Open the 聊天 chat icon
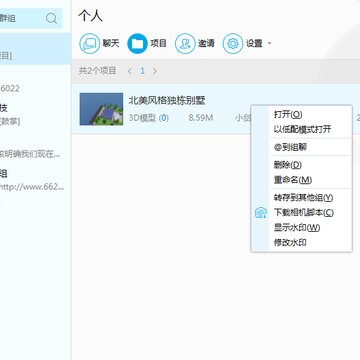360x360 pixels. coord(90,43)
